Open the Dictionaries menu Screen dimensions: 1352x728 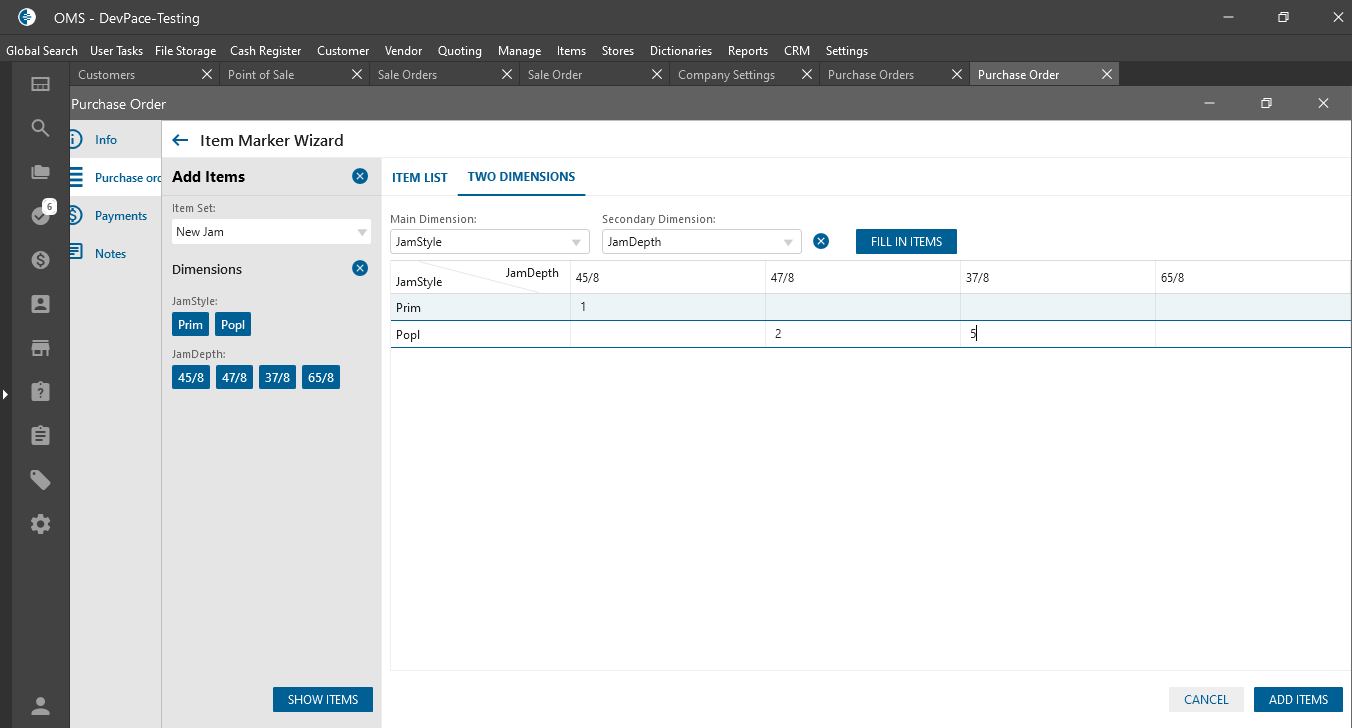[x=680, y=51]
